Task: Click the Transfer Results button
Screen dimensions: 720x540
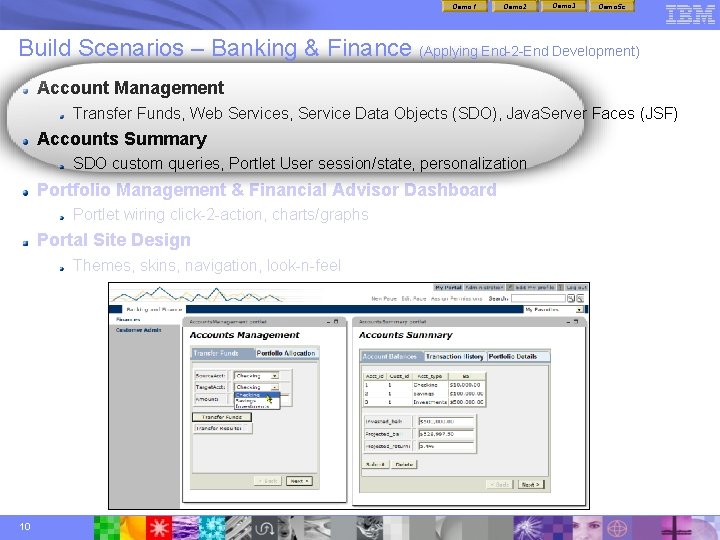Action: [222, 428]
